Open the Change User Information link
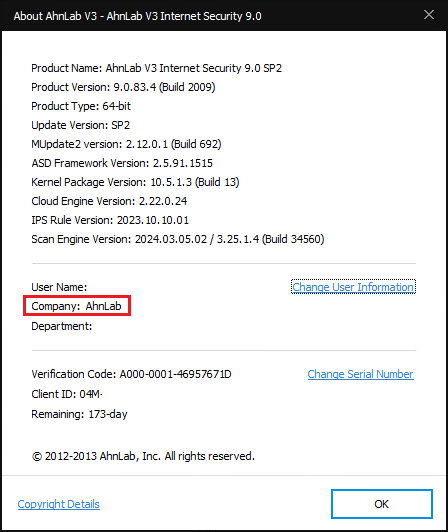This screenshot has width=448, height=532. 353,287
